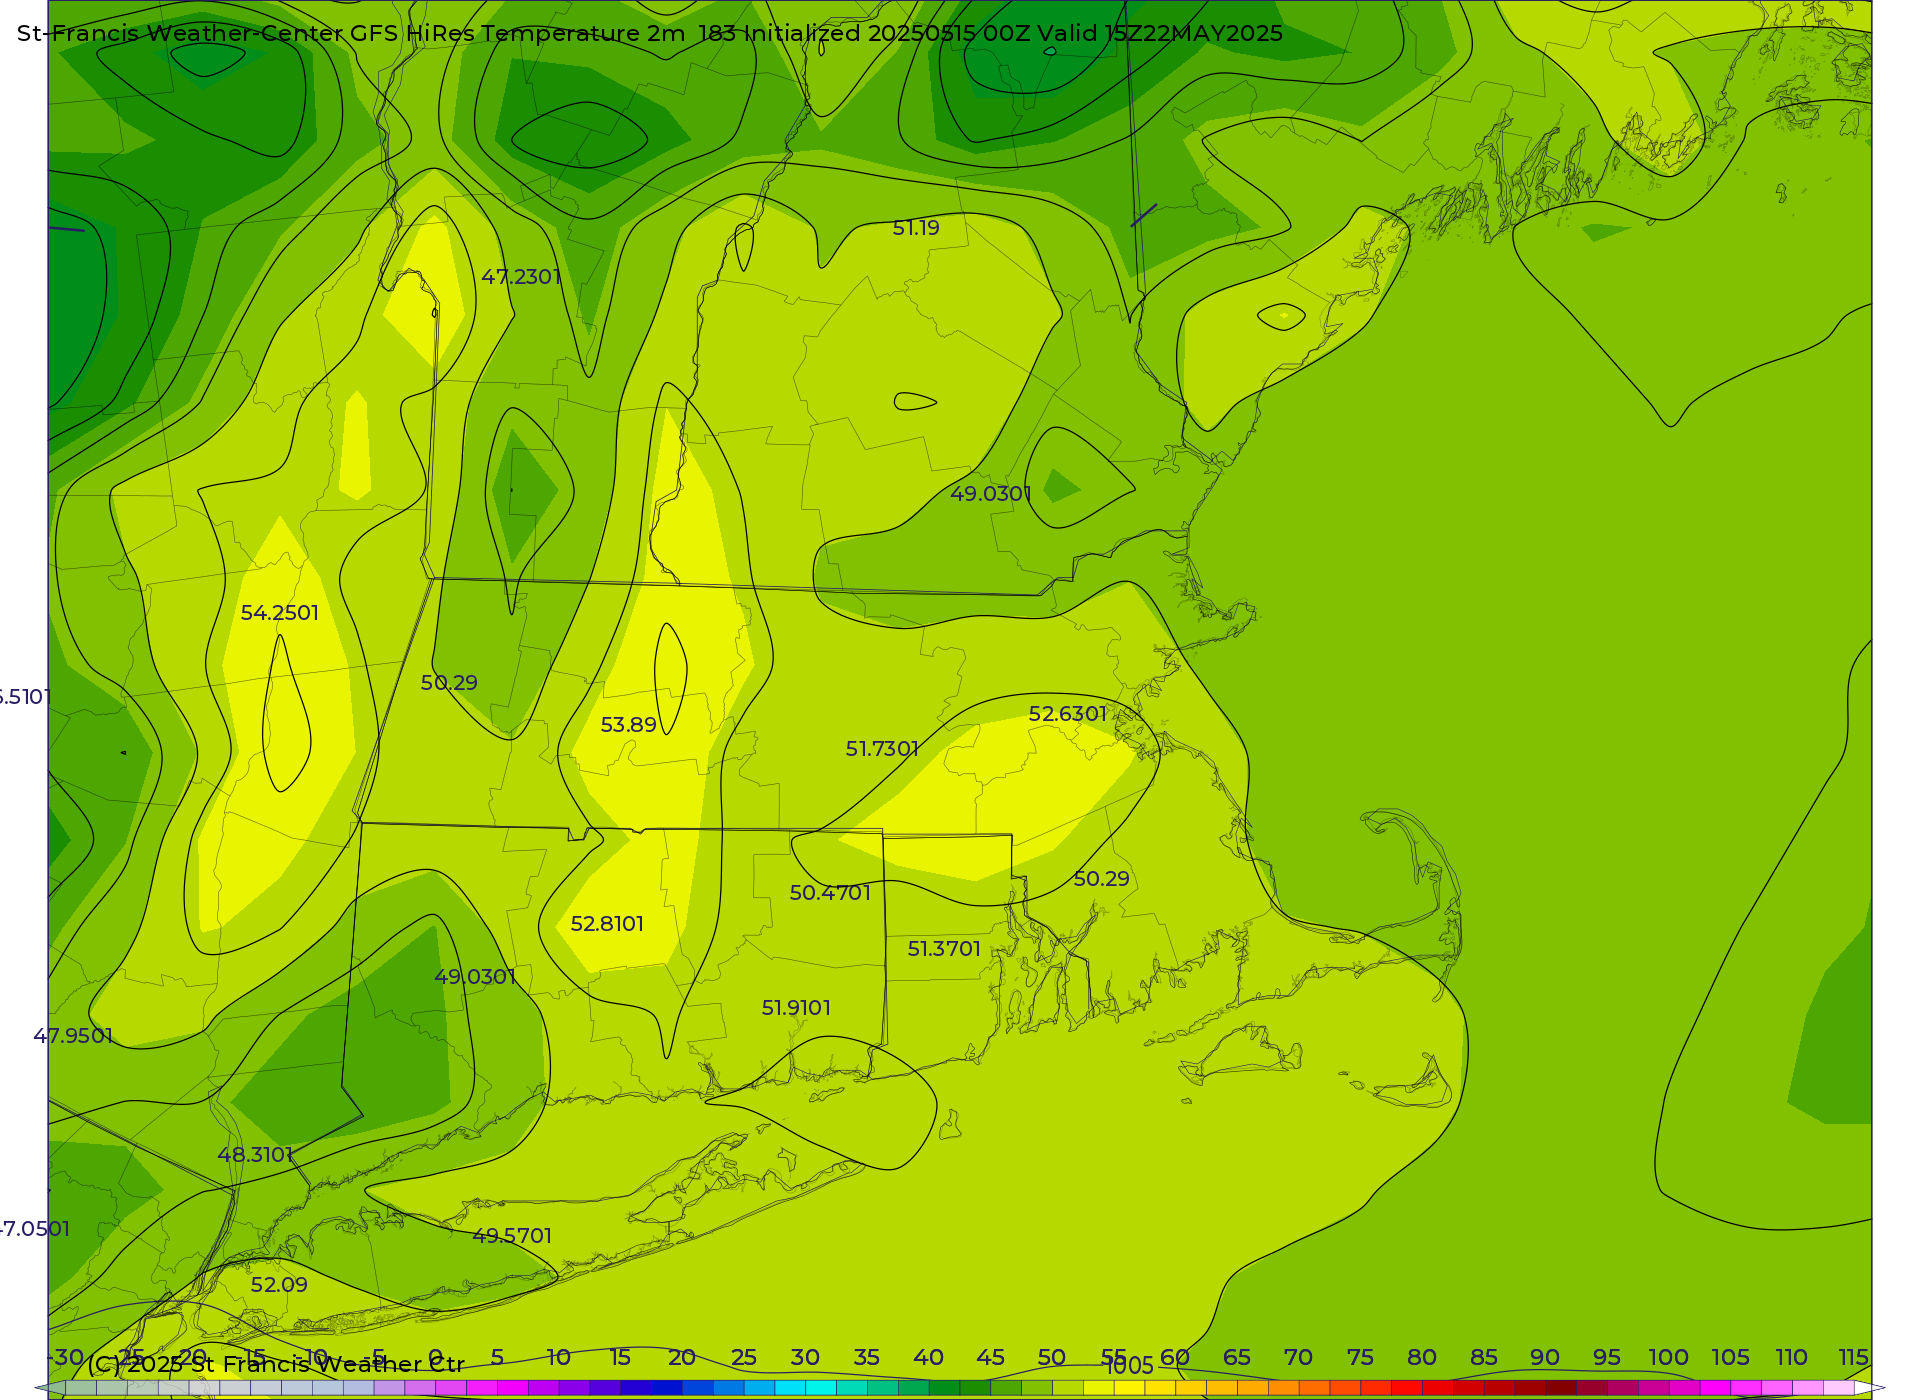Click the 51.3701 temperature label

(944, 949)
